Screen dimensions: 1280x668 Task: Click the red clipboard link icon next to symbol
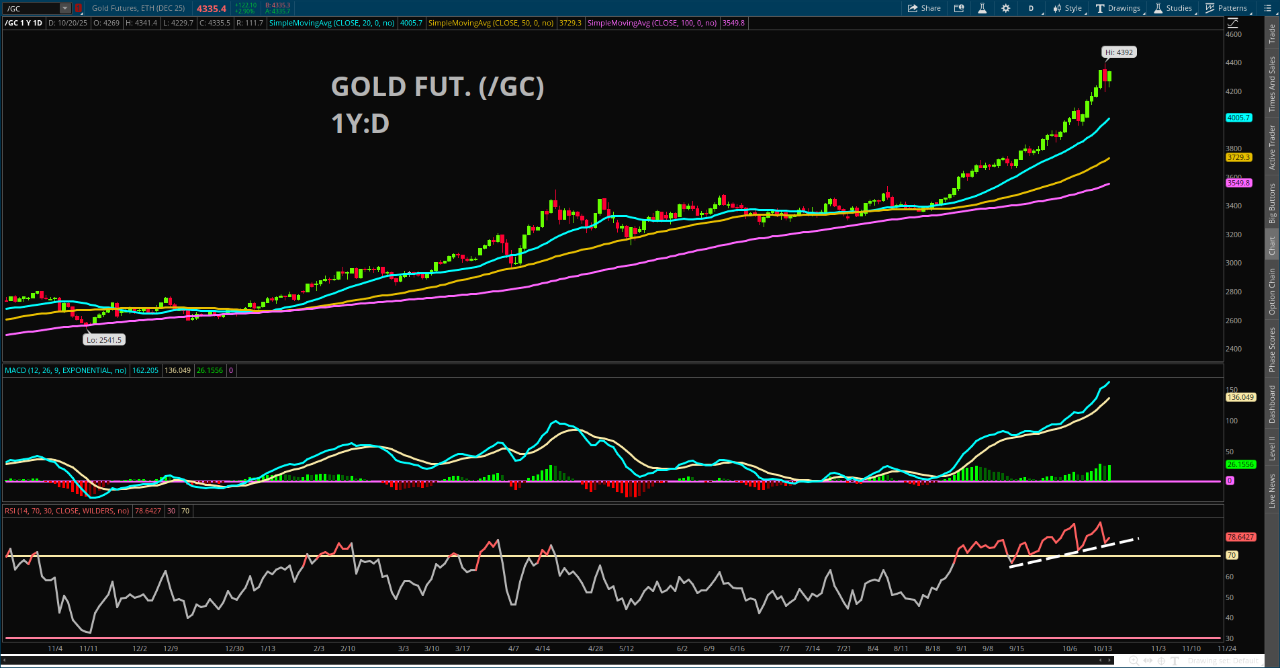pos(78,8)
